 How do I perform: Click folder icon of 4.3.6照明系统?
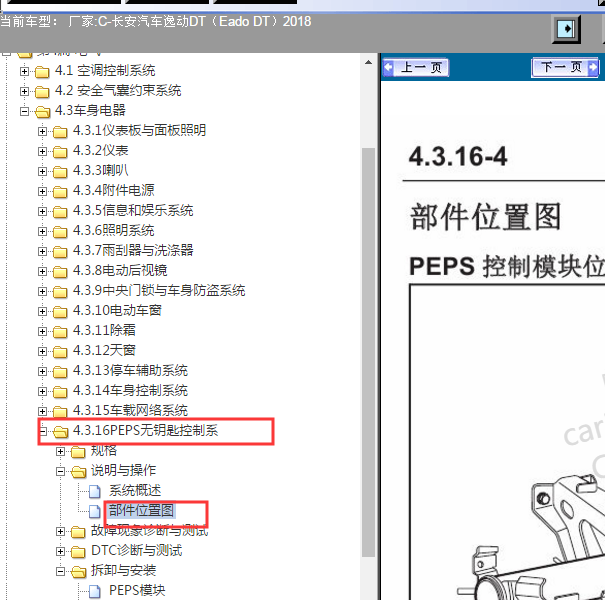coord(60,232)
